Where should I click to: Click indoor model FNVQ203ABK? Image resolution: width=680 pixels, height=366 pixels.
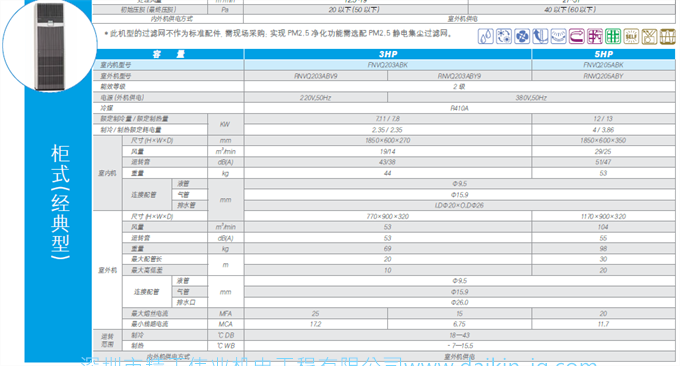click(x=388, y=65)
